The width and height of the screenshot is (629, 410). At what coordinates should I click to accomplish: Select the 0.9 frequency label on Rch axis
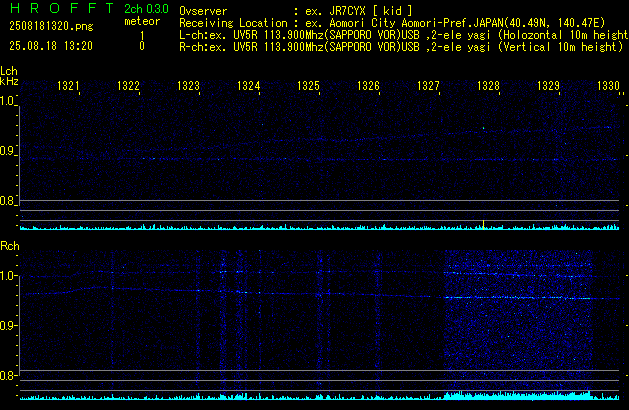click(x=7, y=325)
